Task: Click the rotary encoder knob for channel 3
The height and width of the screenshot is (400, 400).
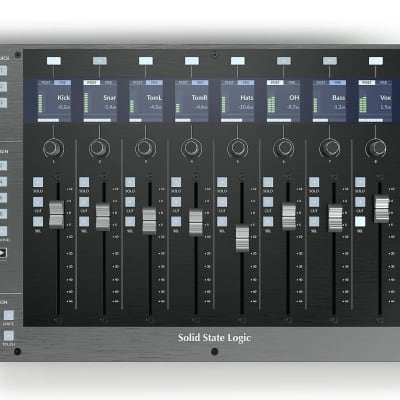Action: pyautogui.click(x=146, y=148)
